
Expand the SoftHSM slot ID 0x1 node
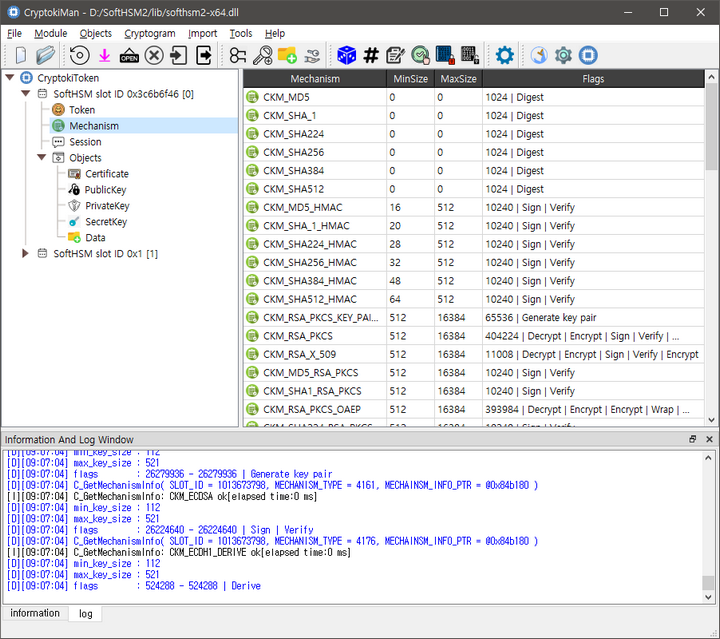[x=26, y=254]
